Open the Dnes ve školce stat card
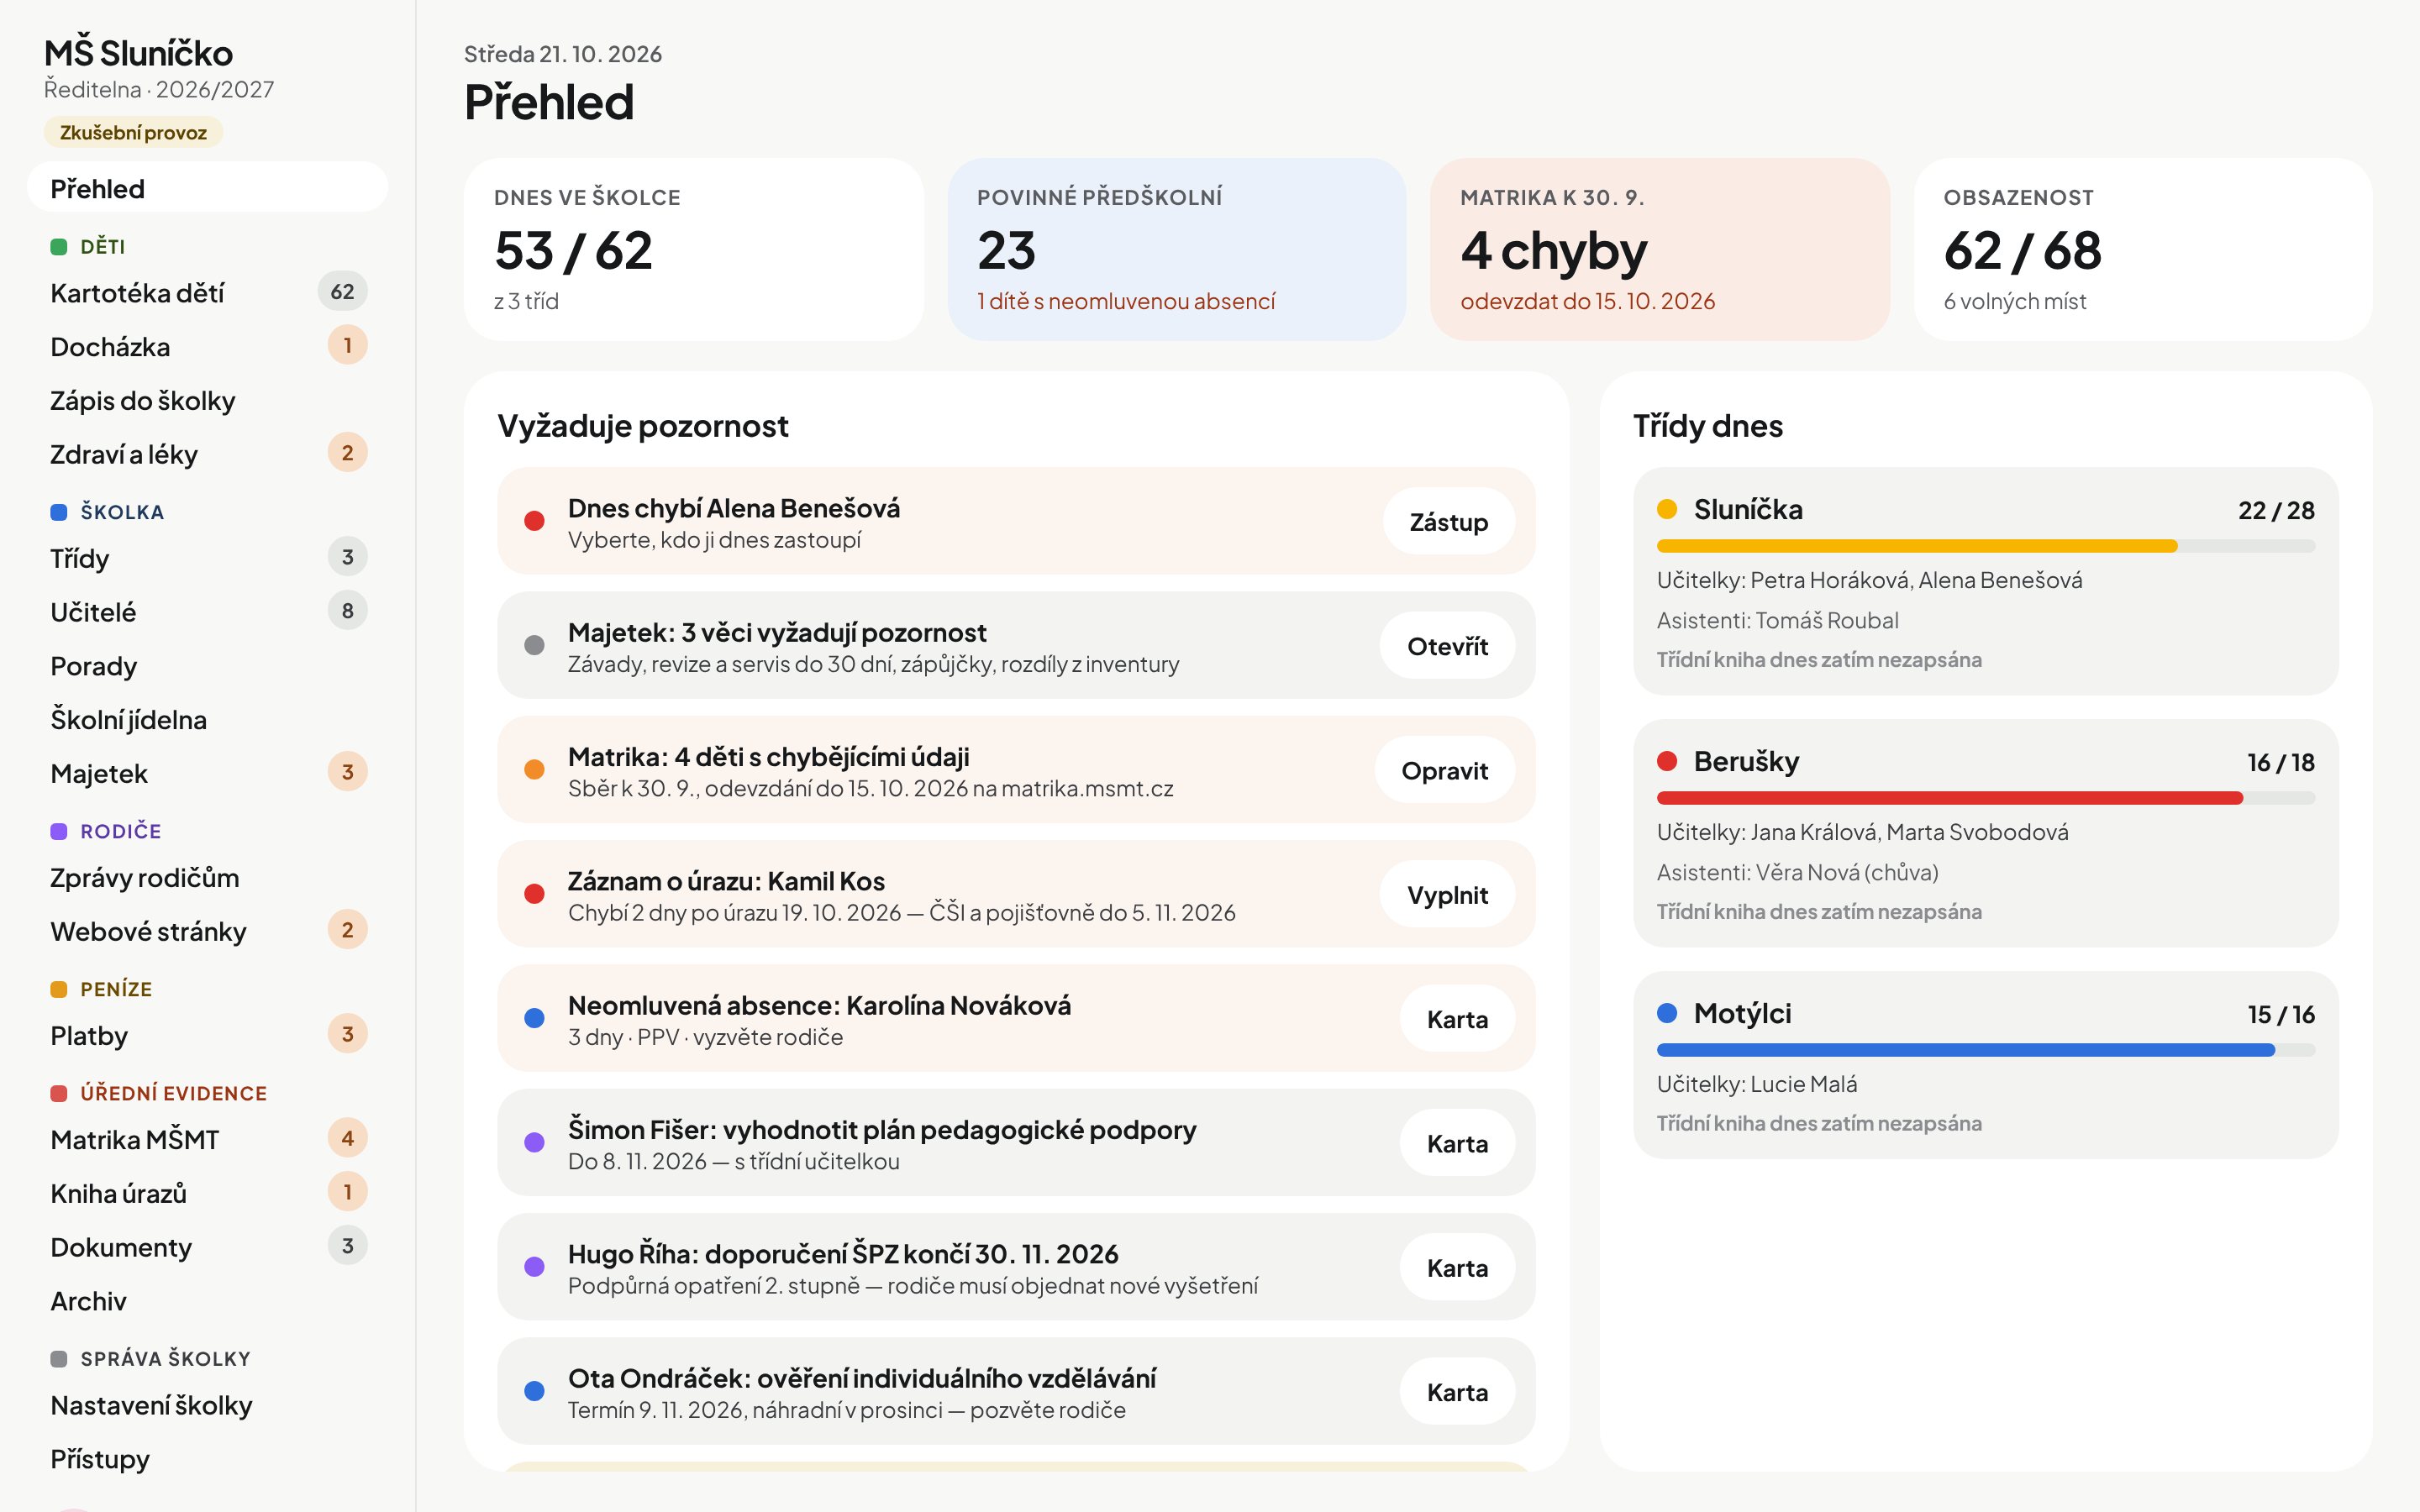Screen dimensions: 2420x1512 click(x=693, y=249)
